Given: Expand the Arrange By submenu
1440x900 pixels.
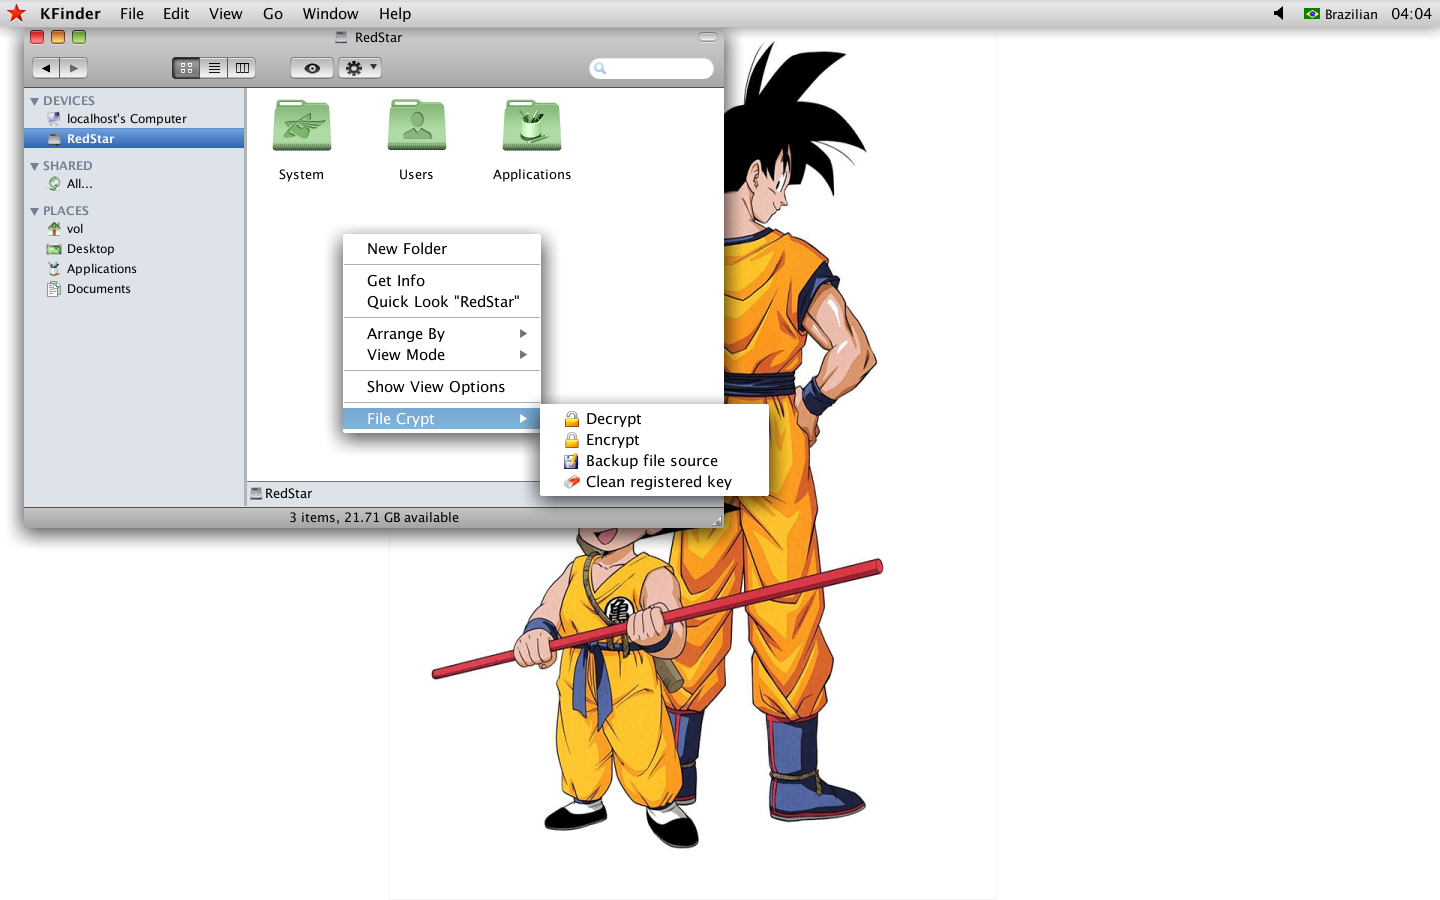Looking at the screenshot, I should click(x=442, y=334).
